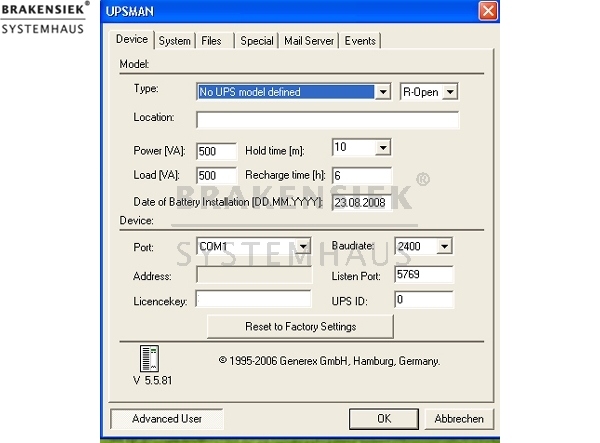Open the System tab
This screenshot has height=443, width=600.
click(174, 41)
